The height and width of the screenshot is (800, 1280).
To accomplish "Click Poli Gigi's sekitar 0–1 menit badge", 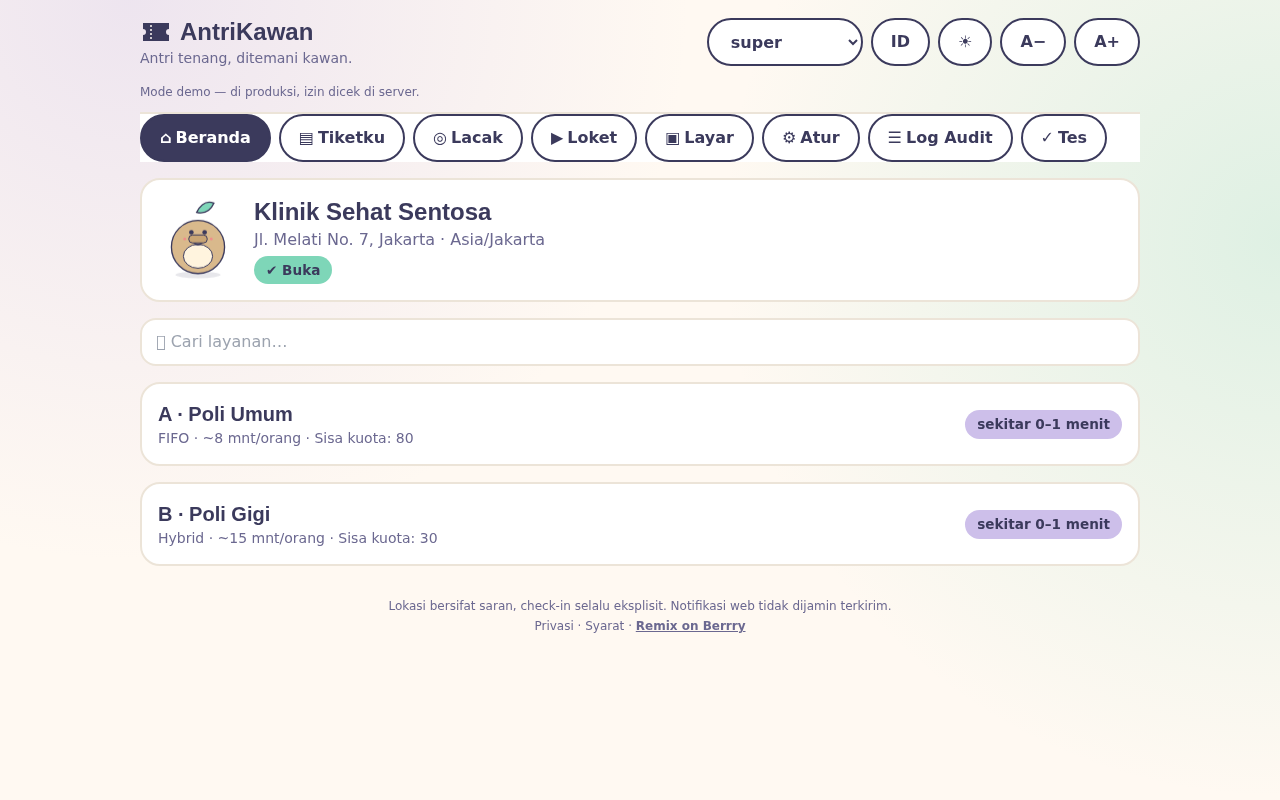I will 1043,524.
